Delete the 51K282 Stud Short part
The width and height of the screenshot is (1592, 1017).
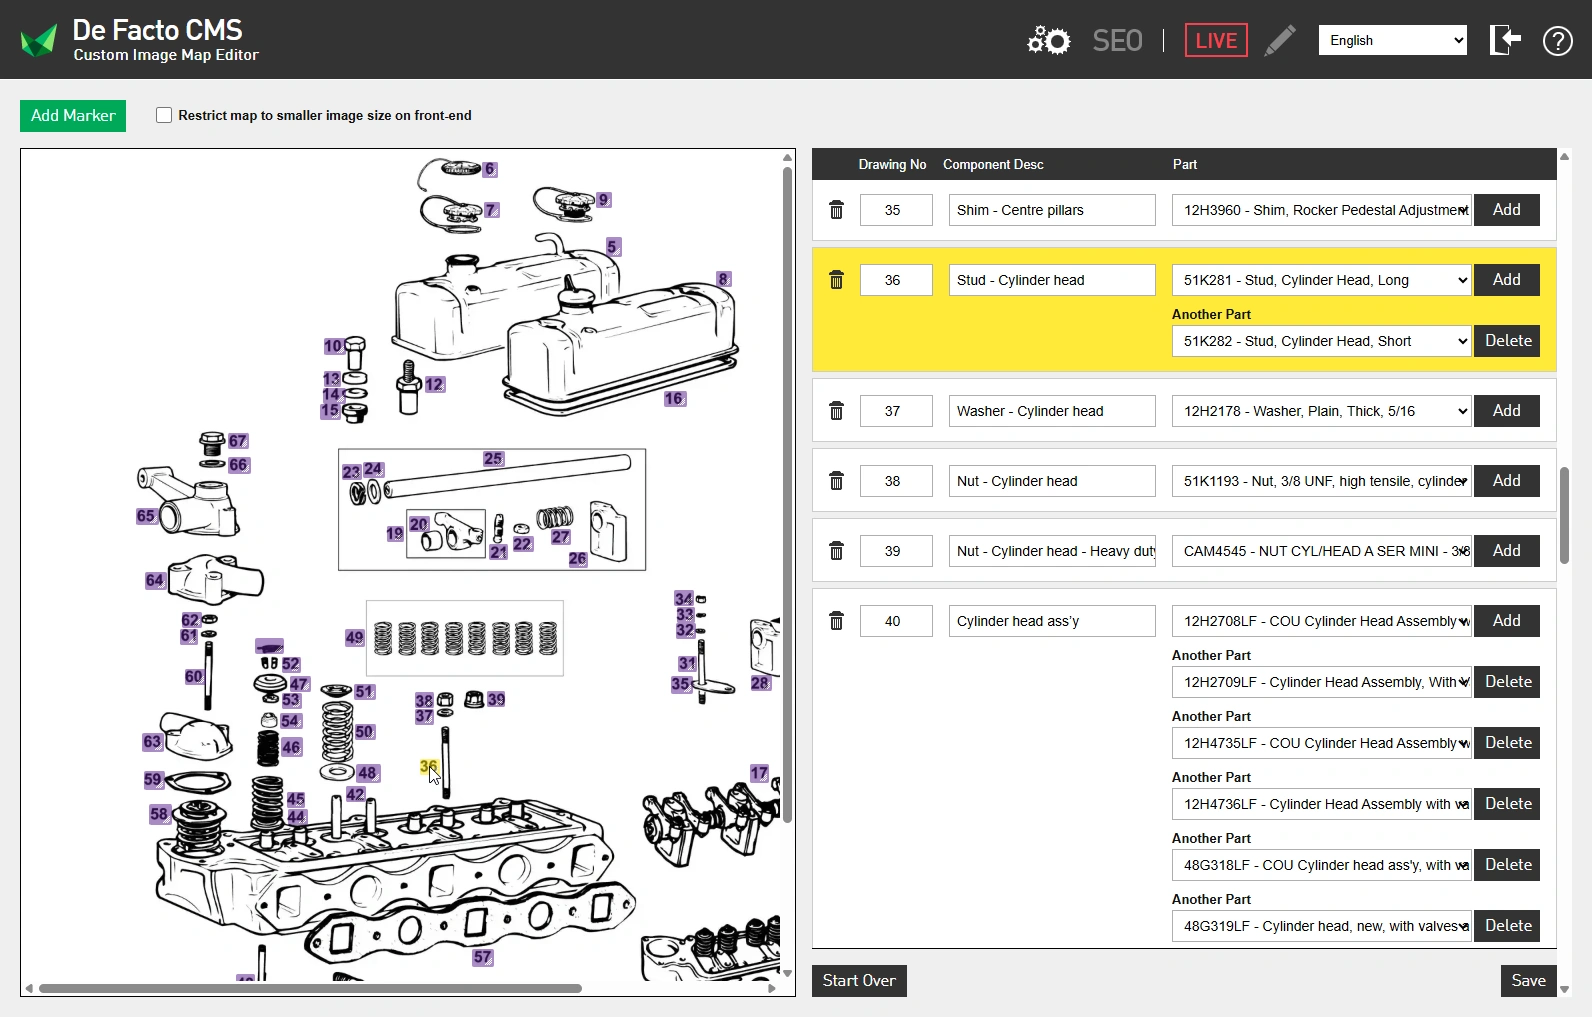point(1507,341)
